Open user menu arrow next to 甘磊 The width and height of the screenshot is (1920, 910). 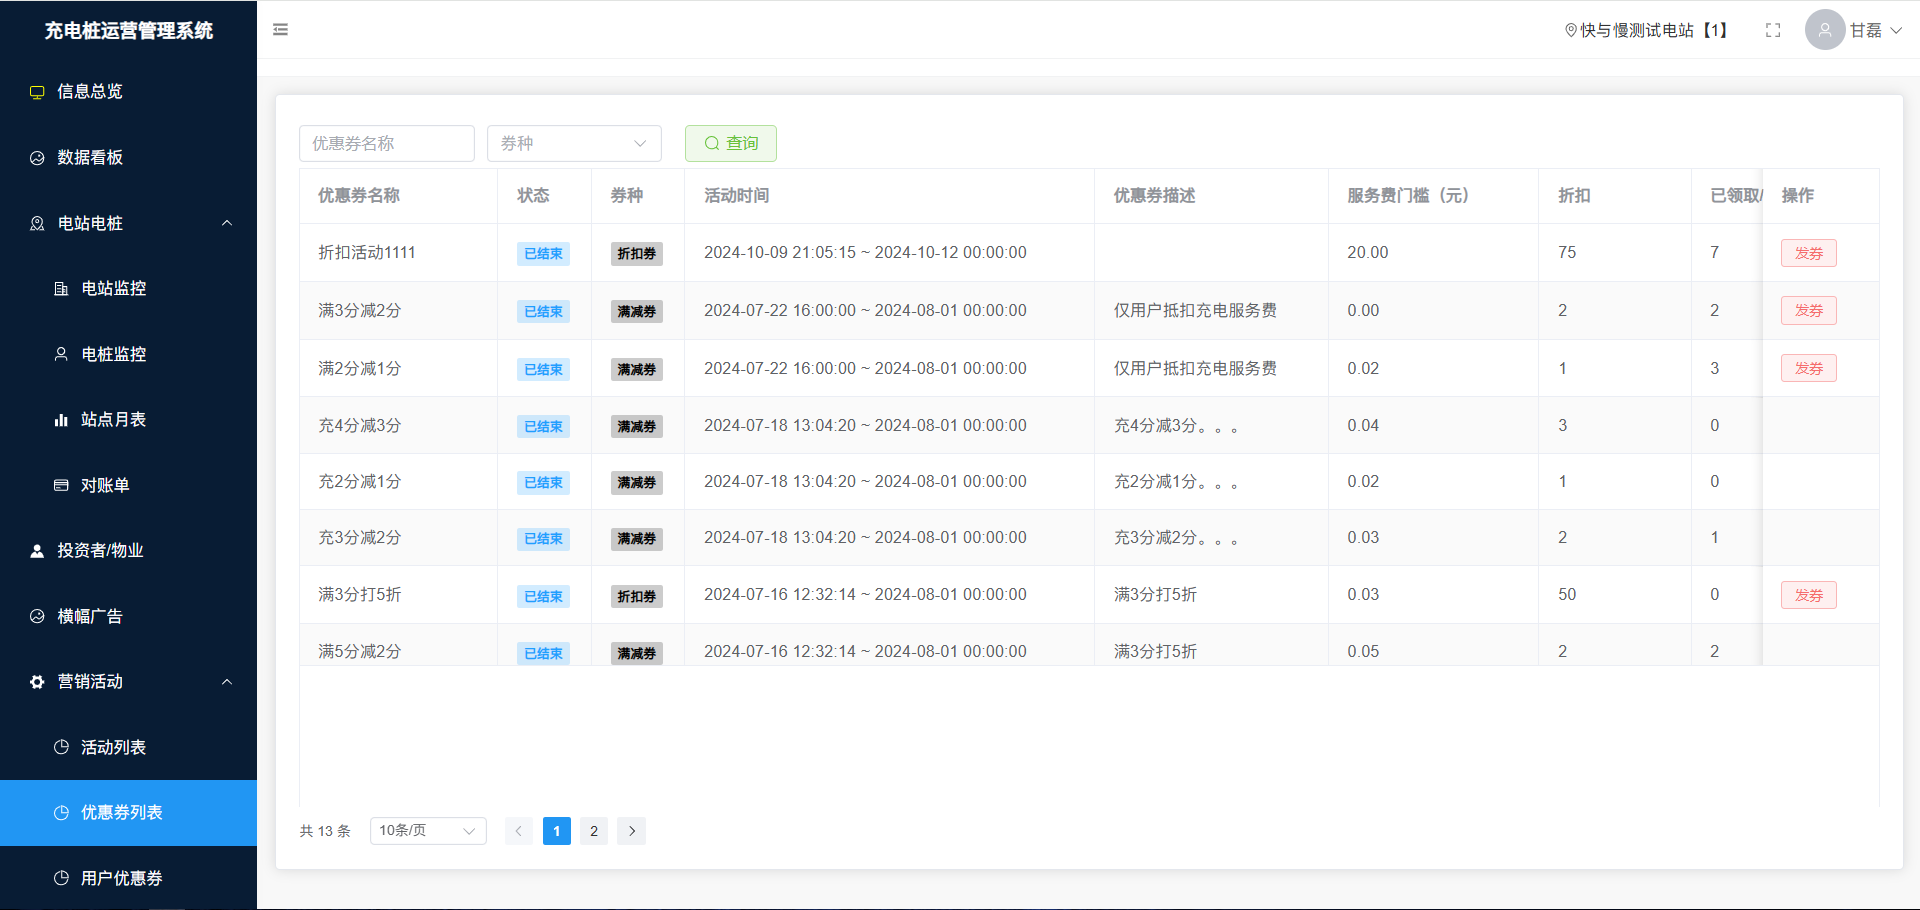(x=1895, y=30)
